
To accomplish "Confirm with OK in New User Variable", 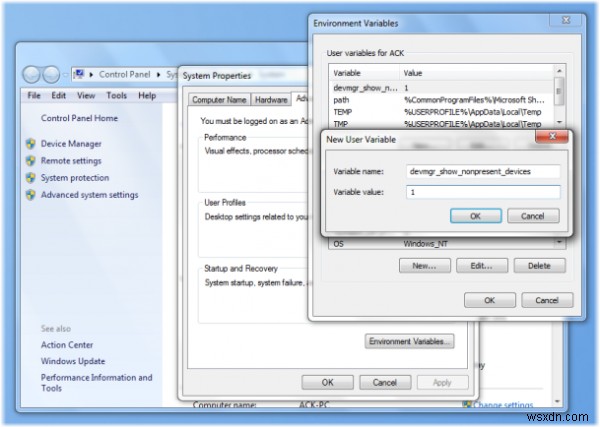I will tap(476, 216).
